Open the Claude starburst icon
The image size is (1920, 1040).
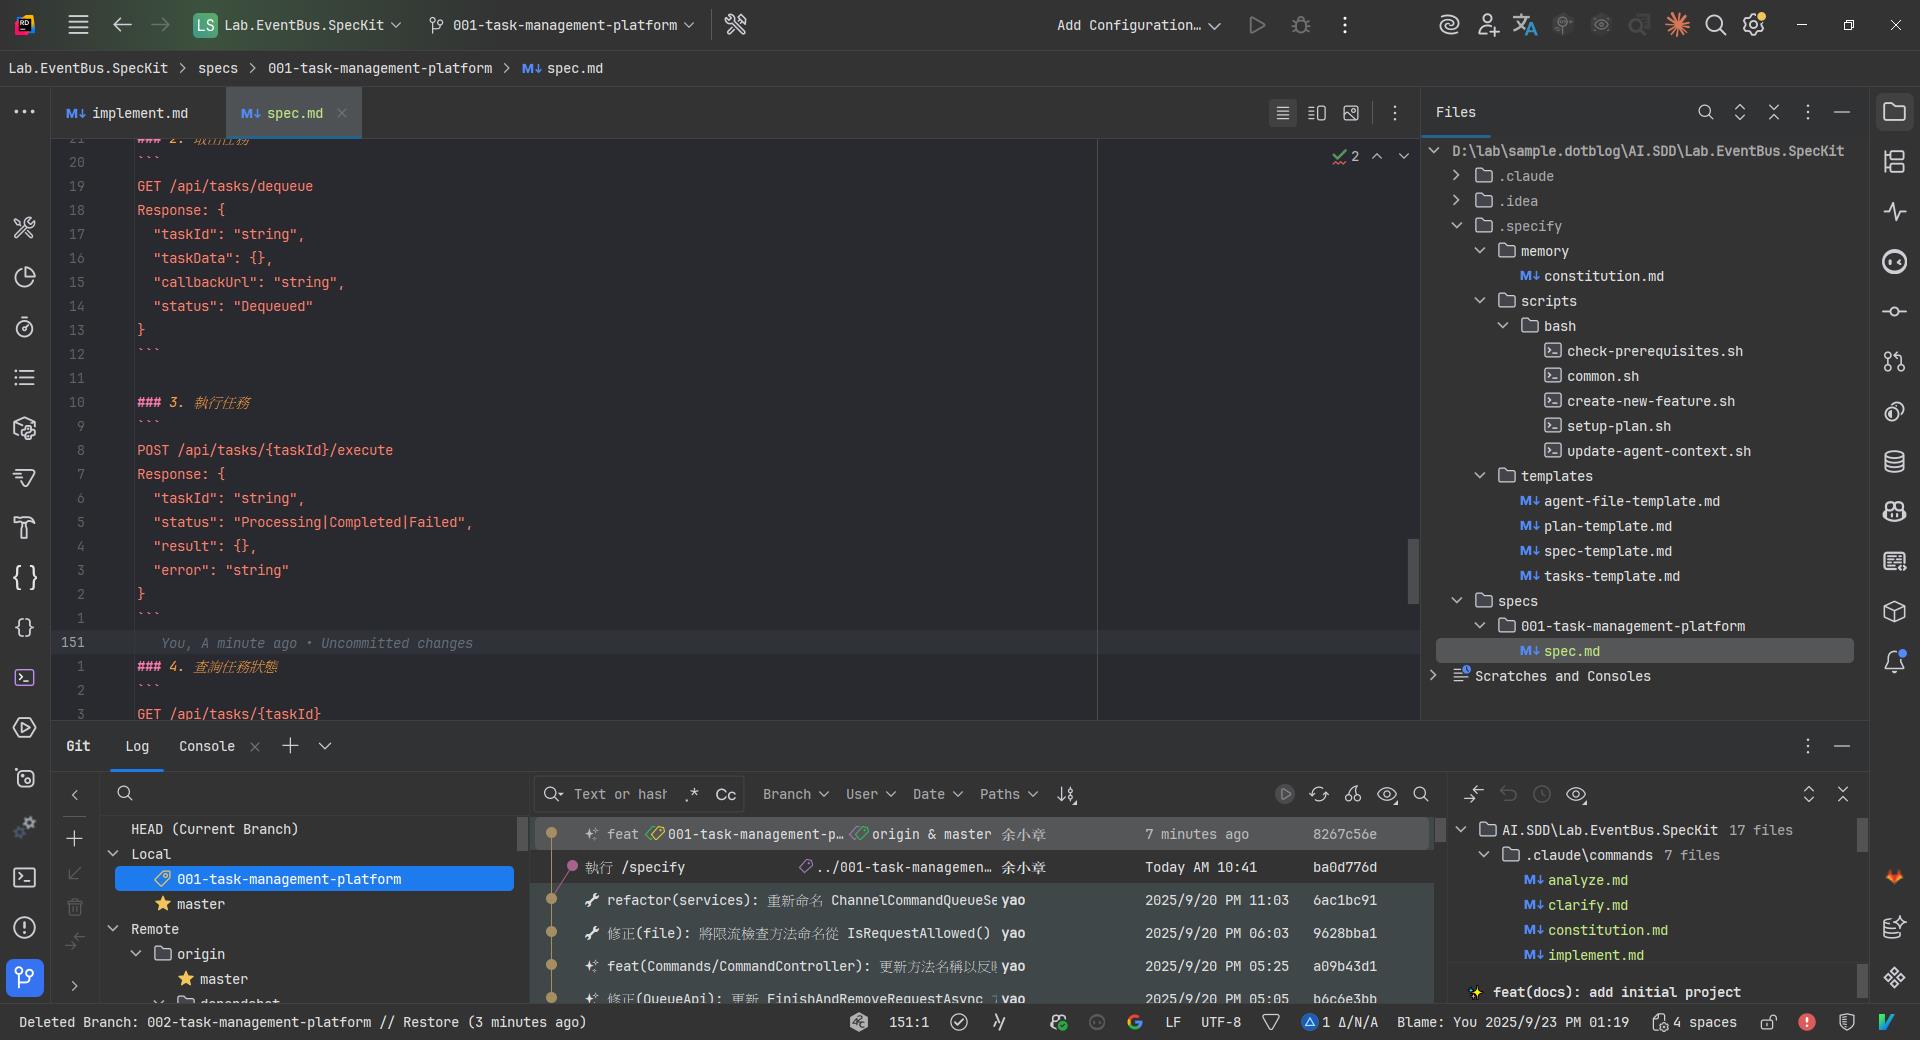(x=1677, y=25)
